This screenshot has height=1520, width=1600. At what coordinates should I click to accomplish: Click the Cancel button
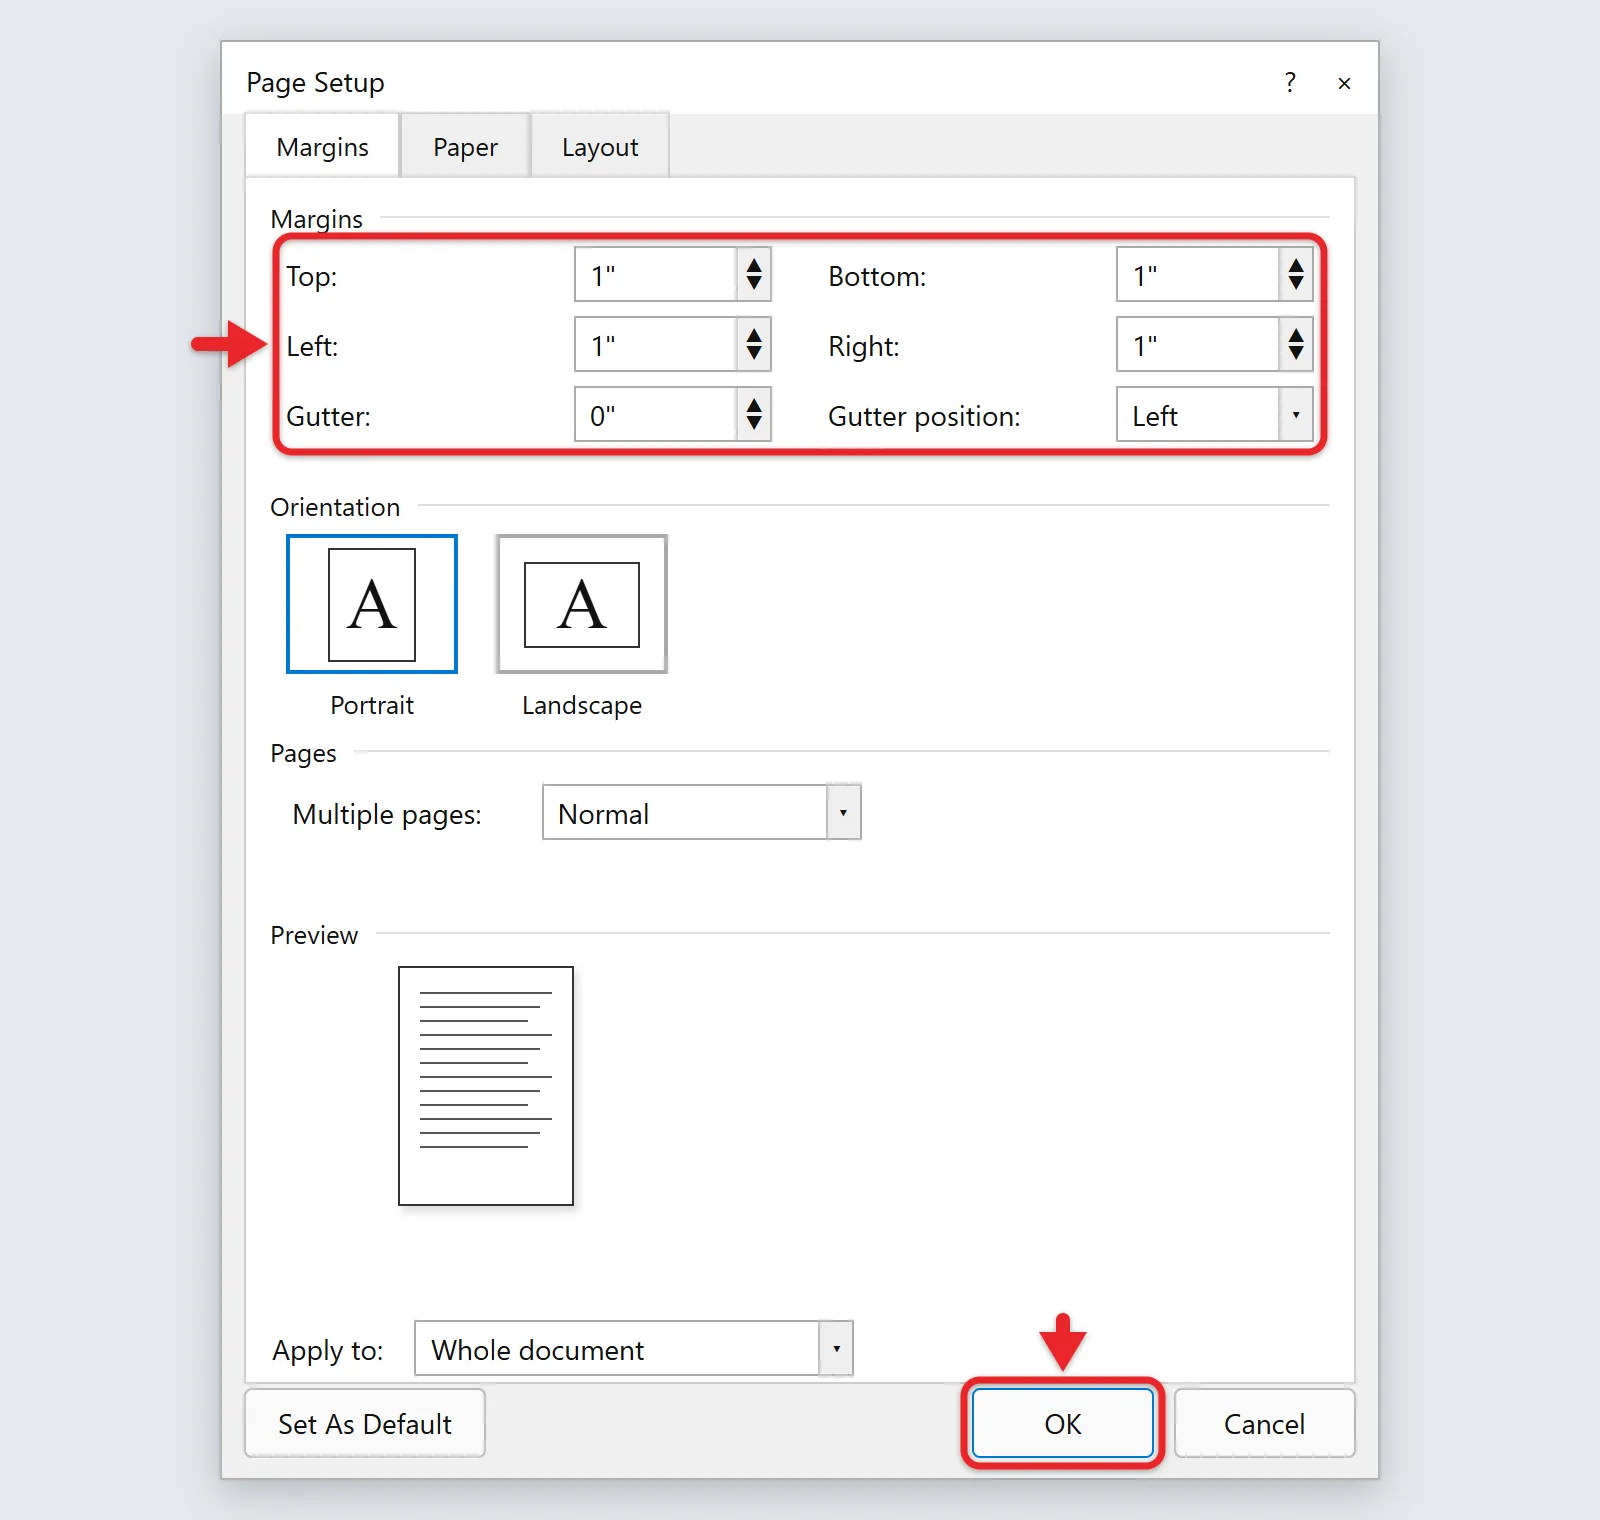(x=1265, y=1424)
